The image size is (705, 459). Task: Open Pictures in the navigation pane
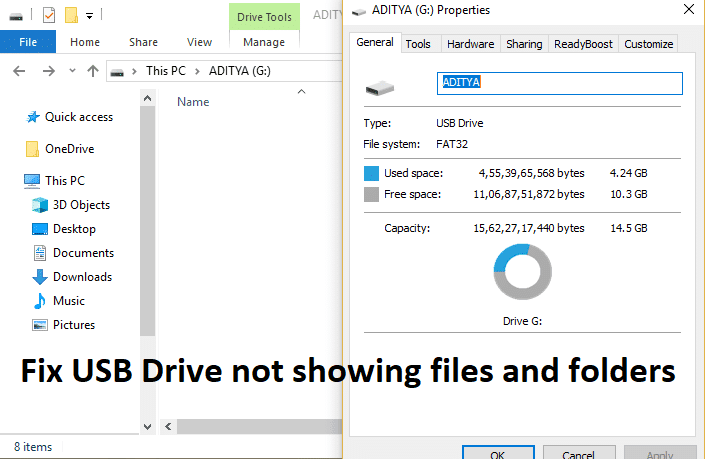(74, 325)
